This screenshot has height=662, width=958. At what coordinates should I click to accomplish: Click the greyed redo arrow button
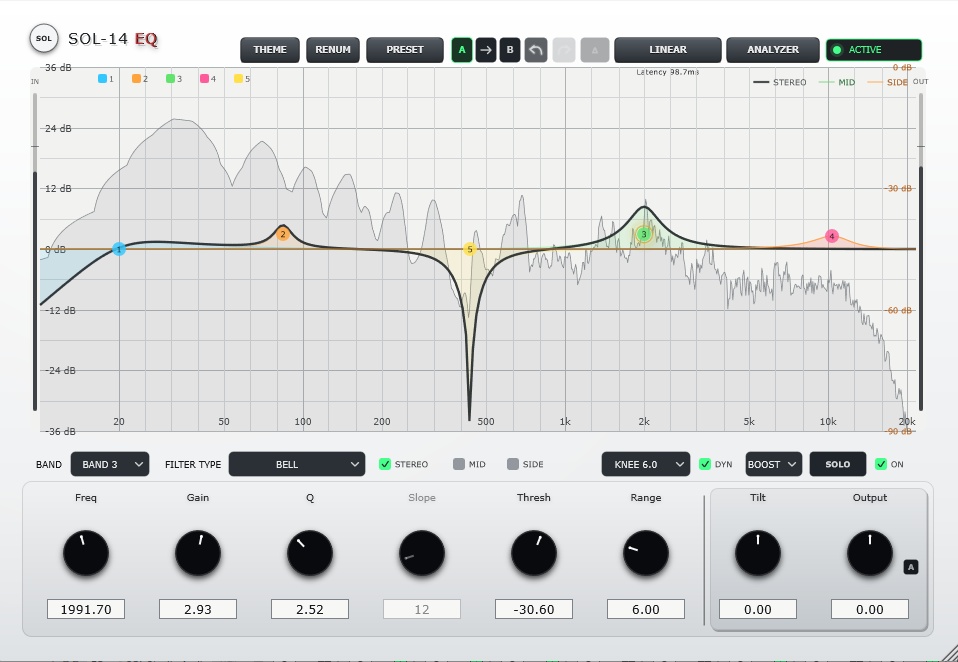(564, 50)
